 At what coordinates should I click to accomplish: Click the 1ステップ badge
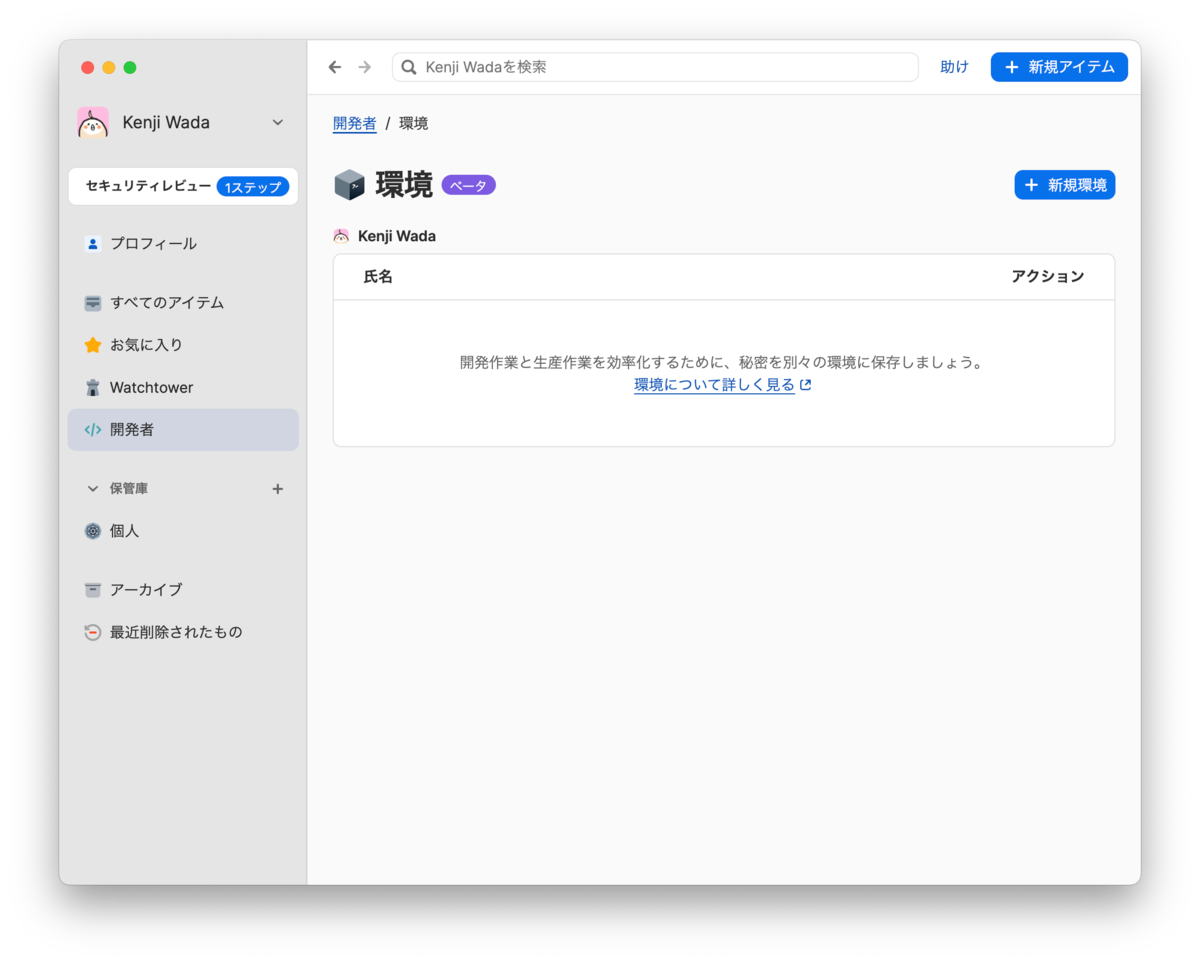pos(253,186)
